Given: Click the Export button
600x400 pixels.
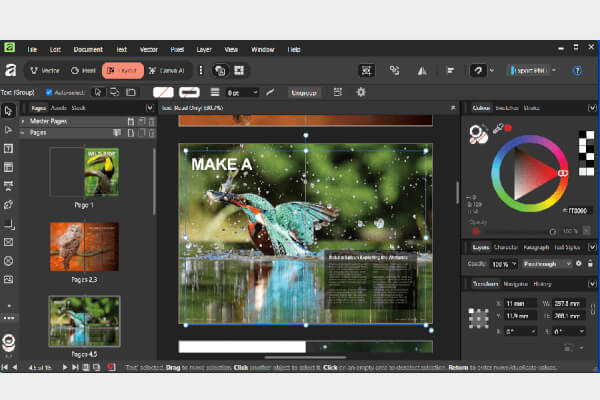Looking at the screenshot, I should [529, 70].
